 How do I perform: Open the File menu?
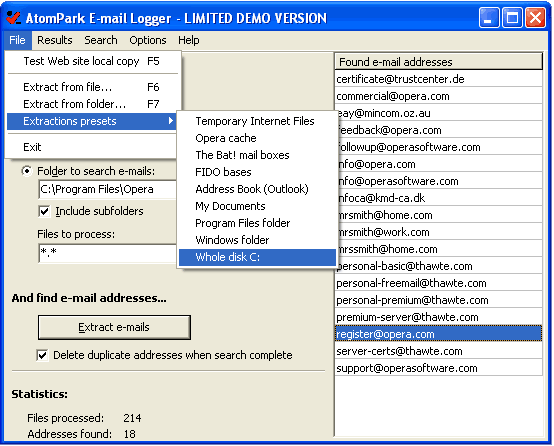pos(17,40)
